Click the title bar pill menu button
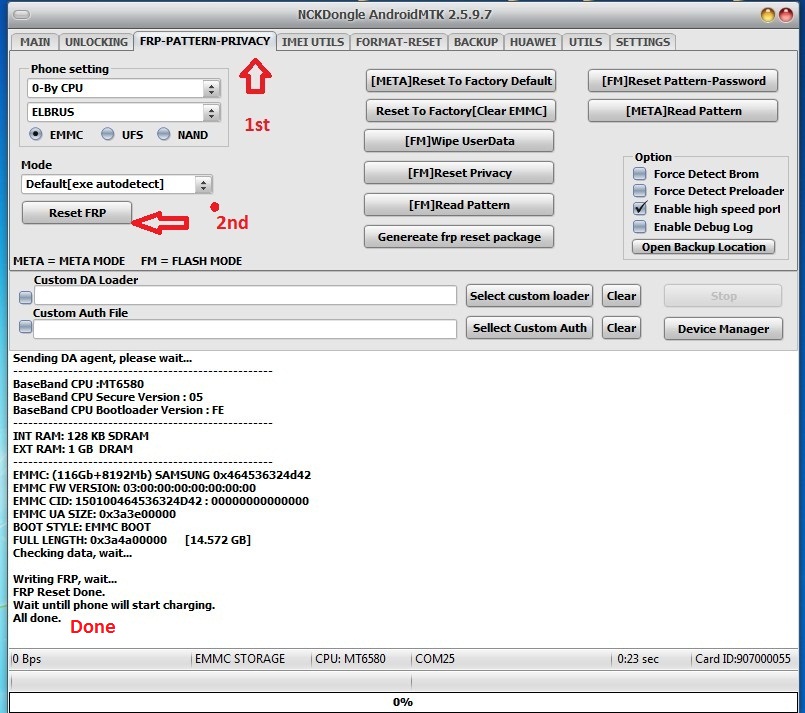 coord(22,14)
